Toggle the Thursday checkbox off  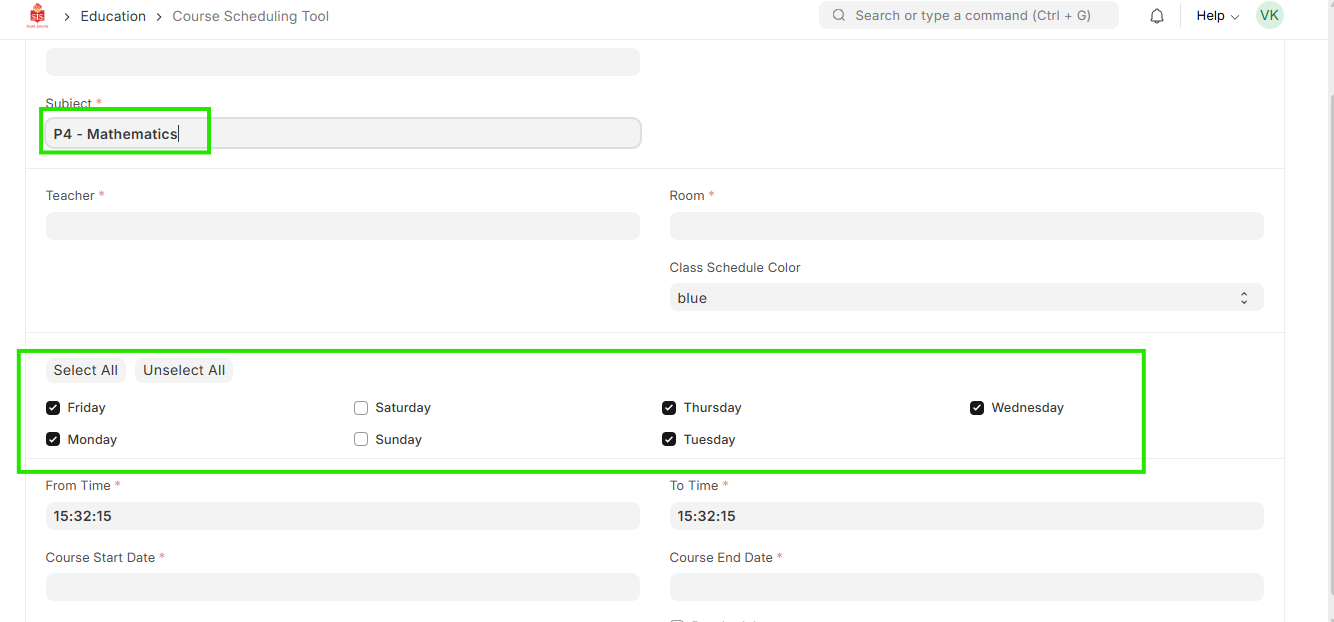click(669, 408)
